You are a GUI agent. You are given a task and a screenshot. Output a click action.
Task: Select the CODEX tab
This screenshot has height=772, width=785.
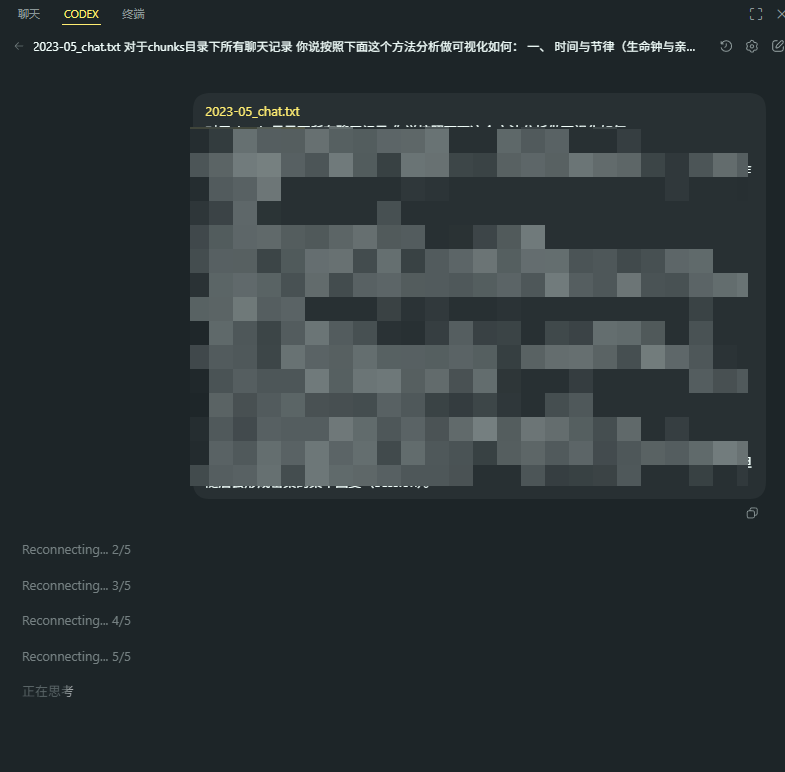[81, 14]
